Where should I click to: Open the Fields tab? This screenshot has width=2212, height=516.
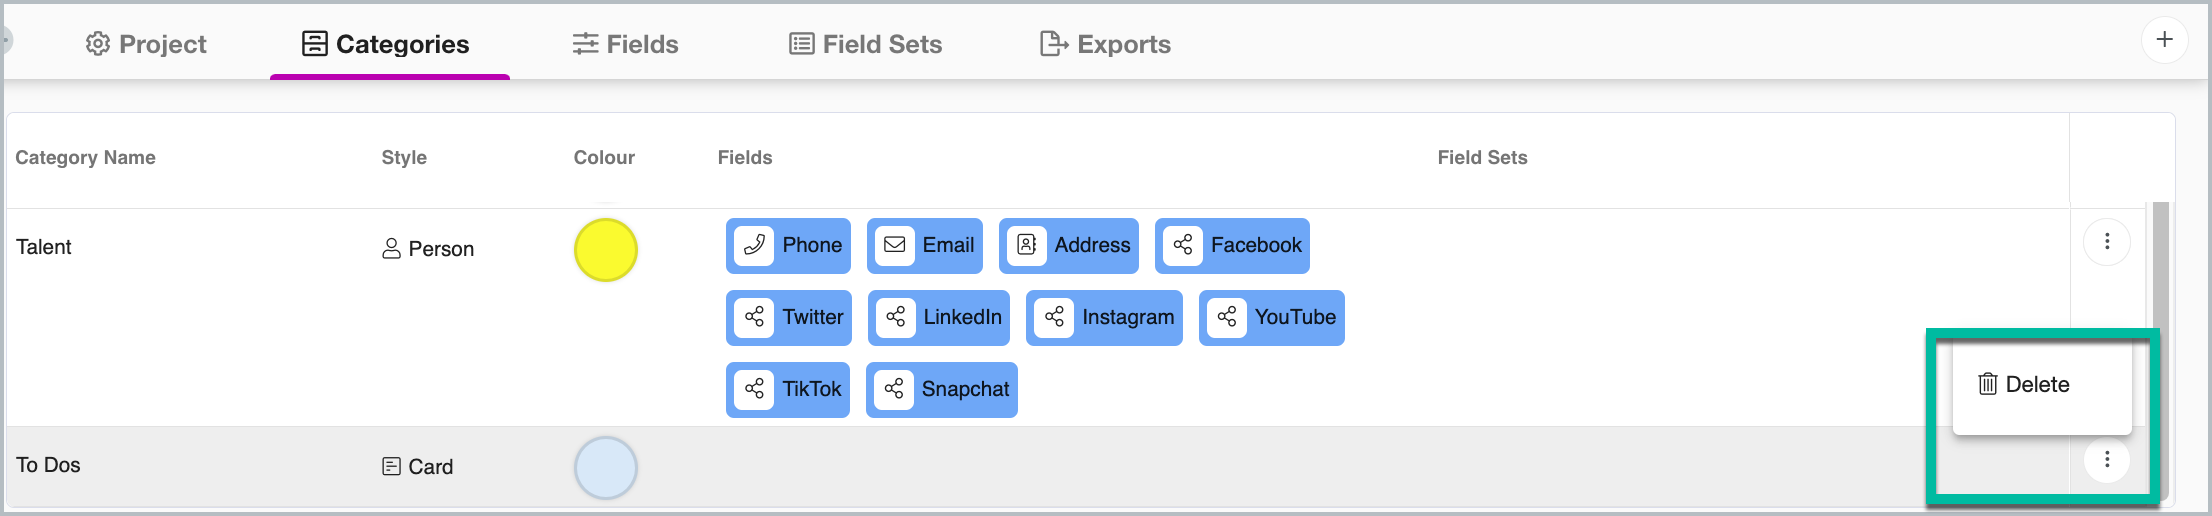click(x=626, y=44)
